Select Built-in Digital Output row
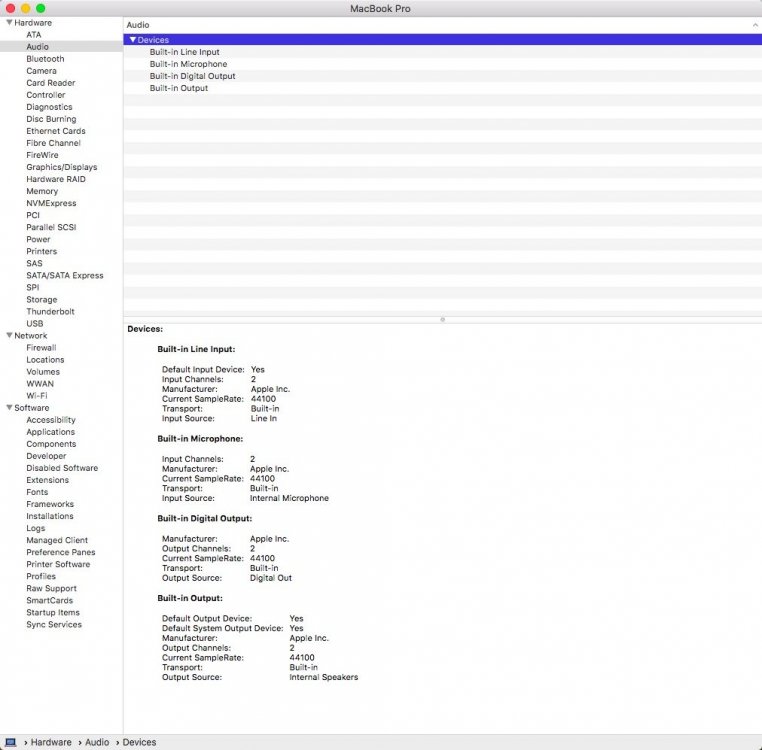762x750 pixels. click(x=442, y=76)
